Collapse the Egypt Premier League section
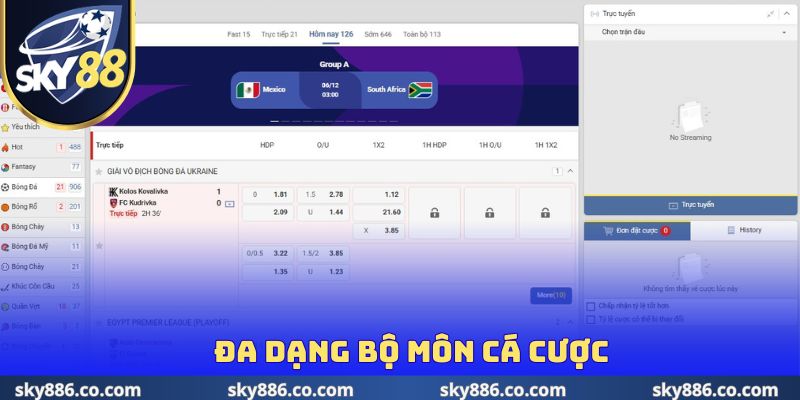This screenshot has height=400, width=800. click(570, 322)
